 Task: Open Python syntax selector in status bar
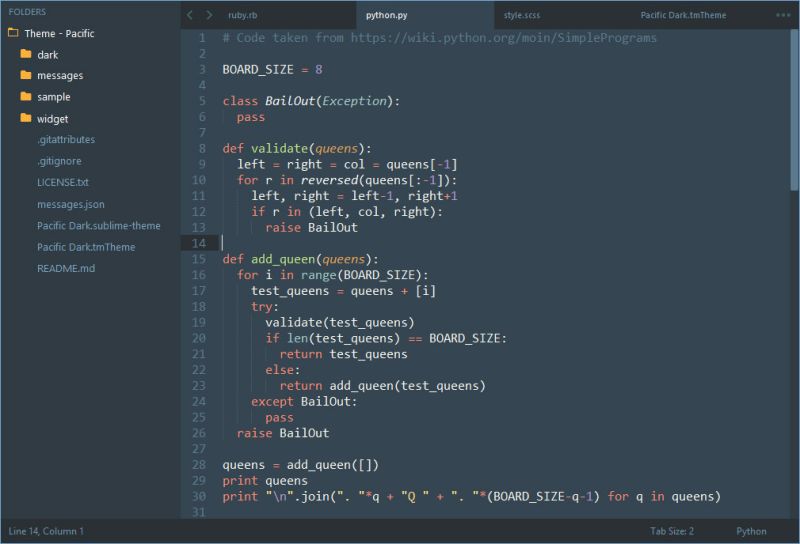click(751, 531)
